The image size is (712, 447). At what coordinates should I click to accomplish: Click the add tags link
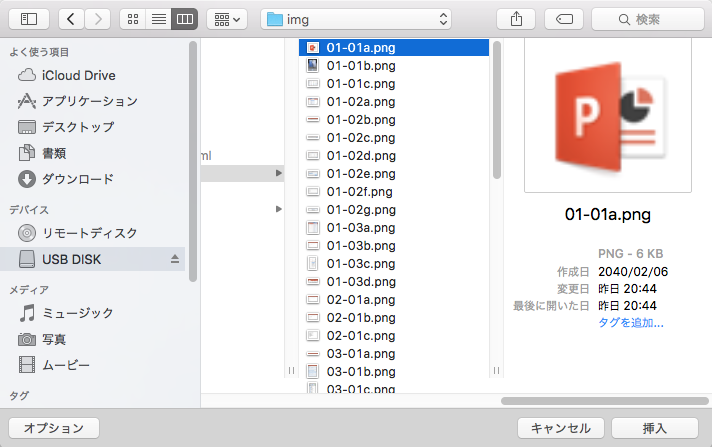pos(631,322)
